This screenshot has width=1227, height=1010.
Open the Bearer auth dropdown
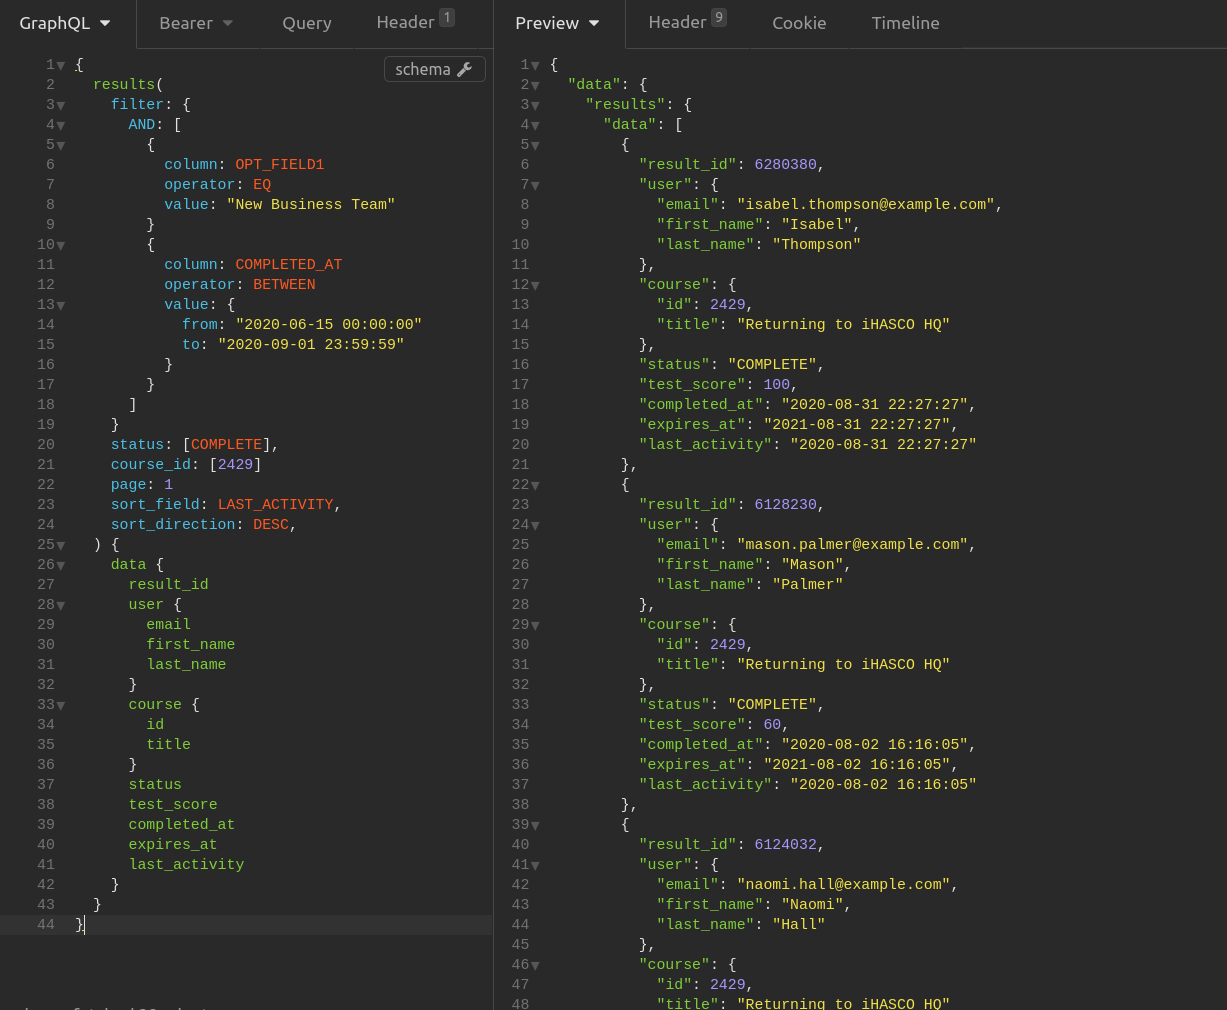(196, 23)
